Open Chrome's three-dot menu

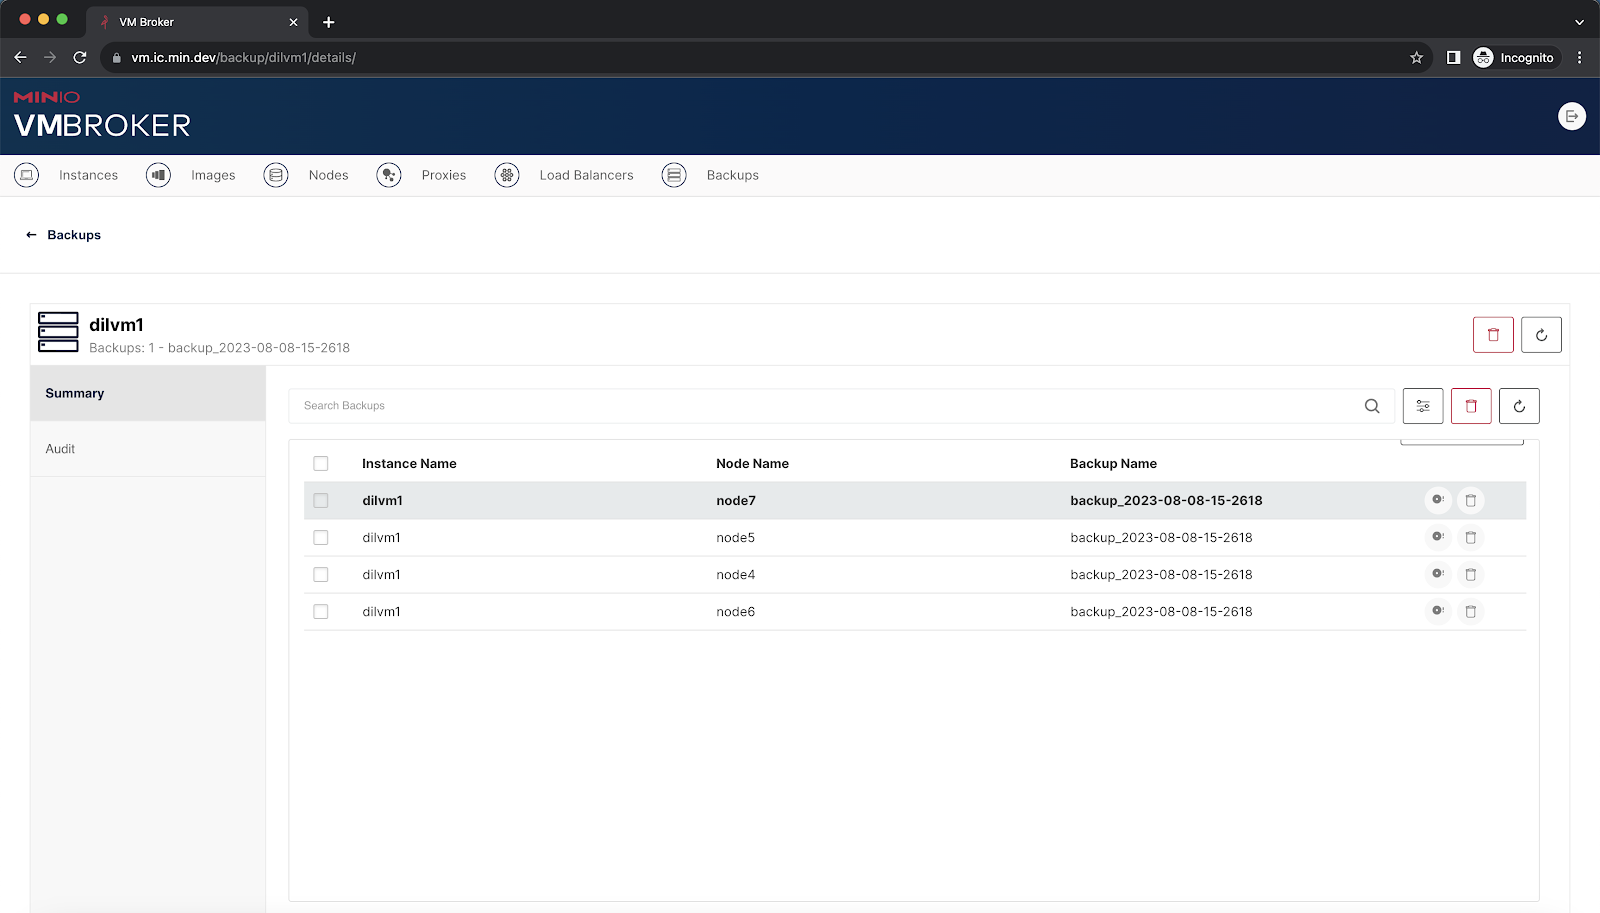coord(1579,58)
